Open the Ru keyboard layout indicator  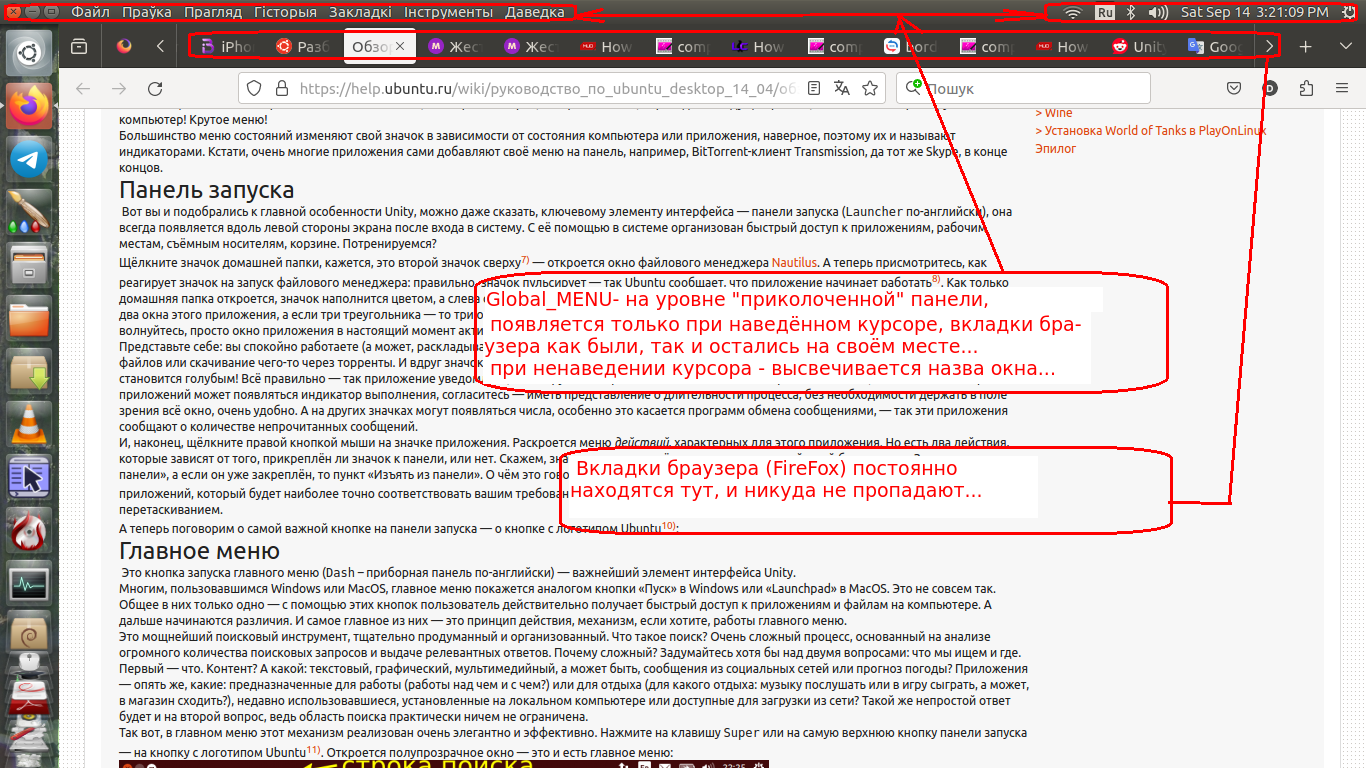(1104, 12)
